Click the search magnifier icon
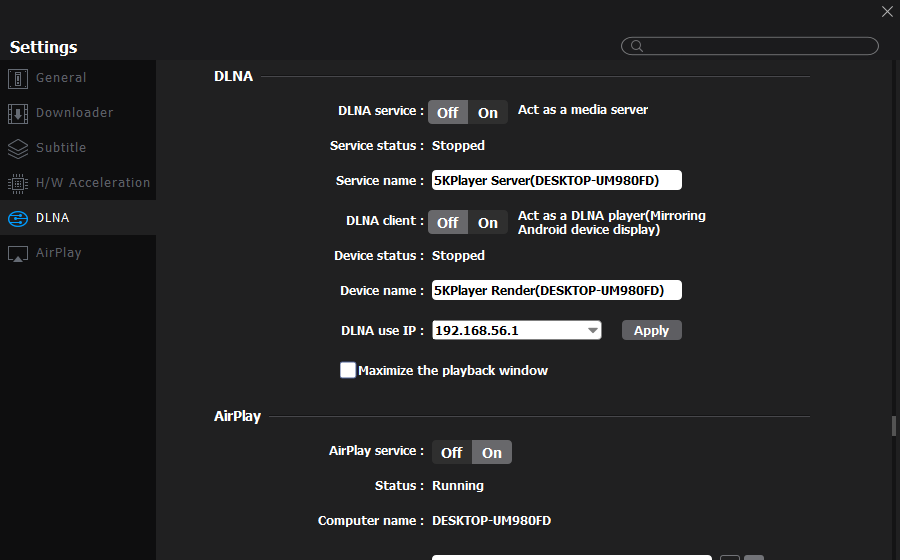900x560 pixels. pos(635,46)
